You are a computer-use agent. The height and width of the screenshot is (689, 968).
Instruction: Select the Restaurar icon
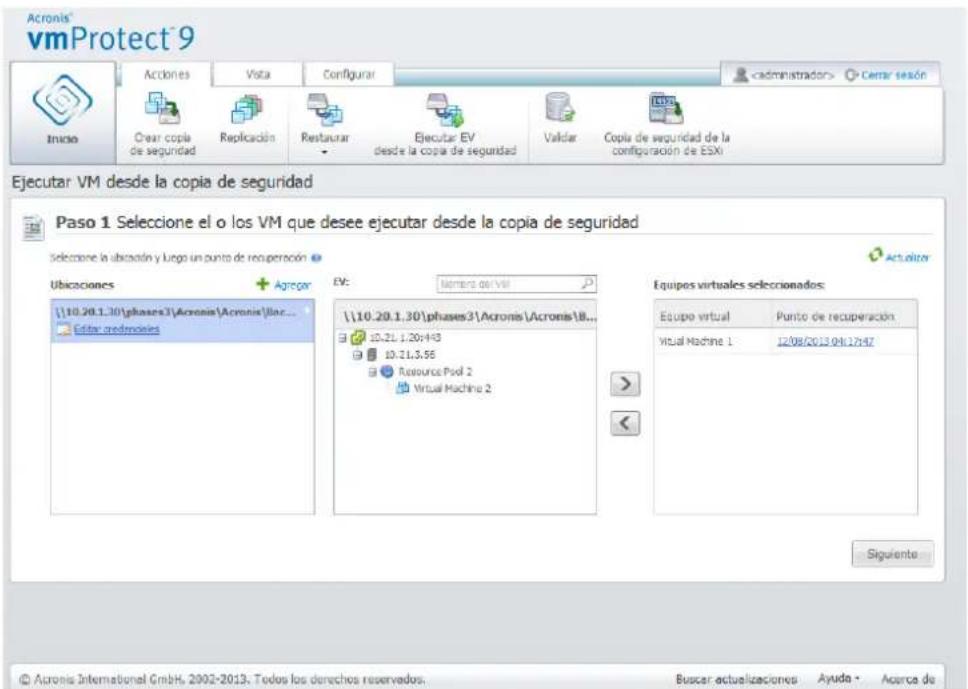click(325, 109)
